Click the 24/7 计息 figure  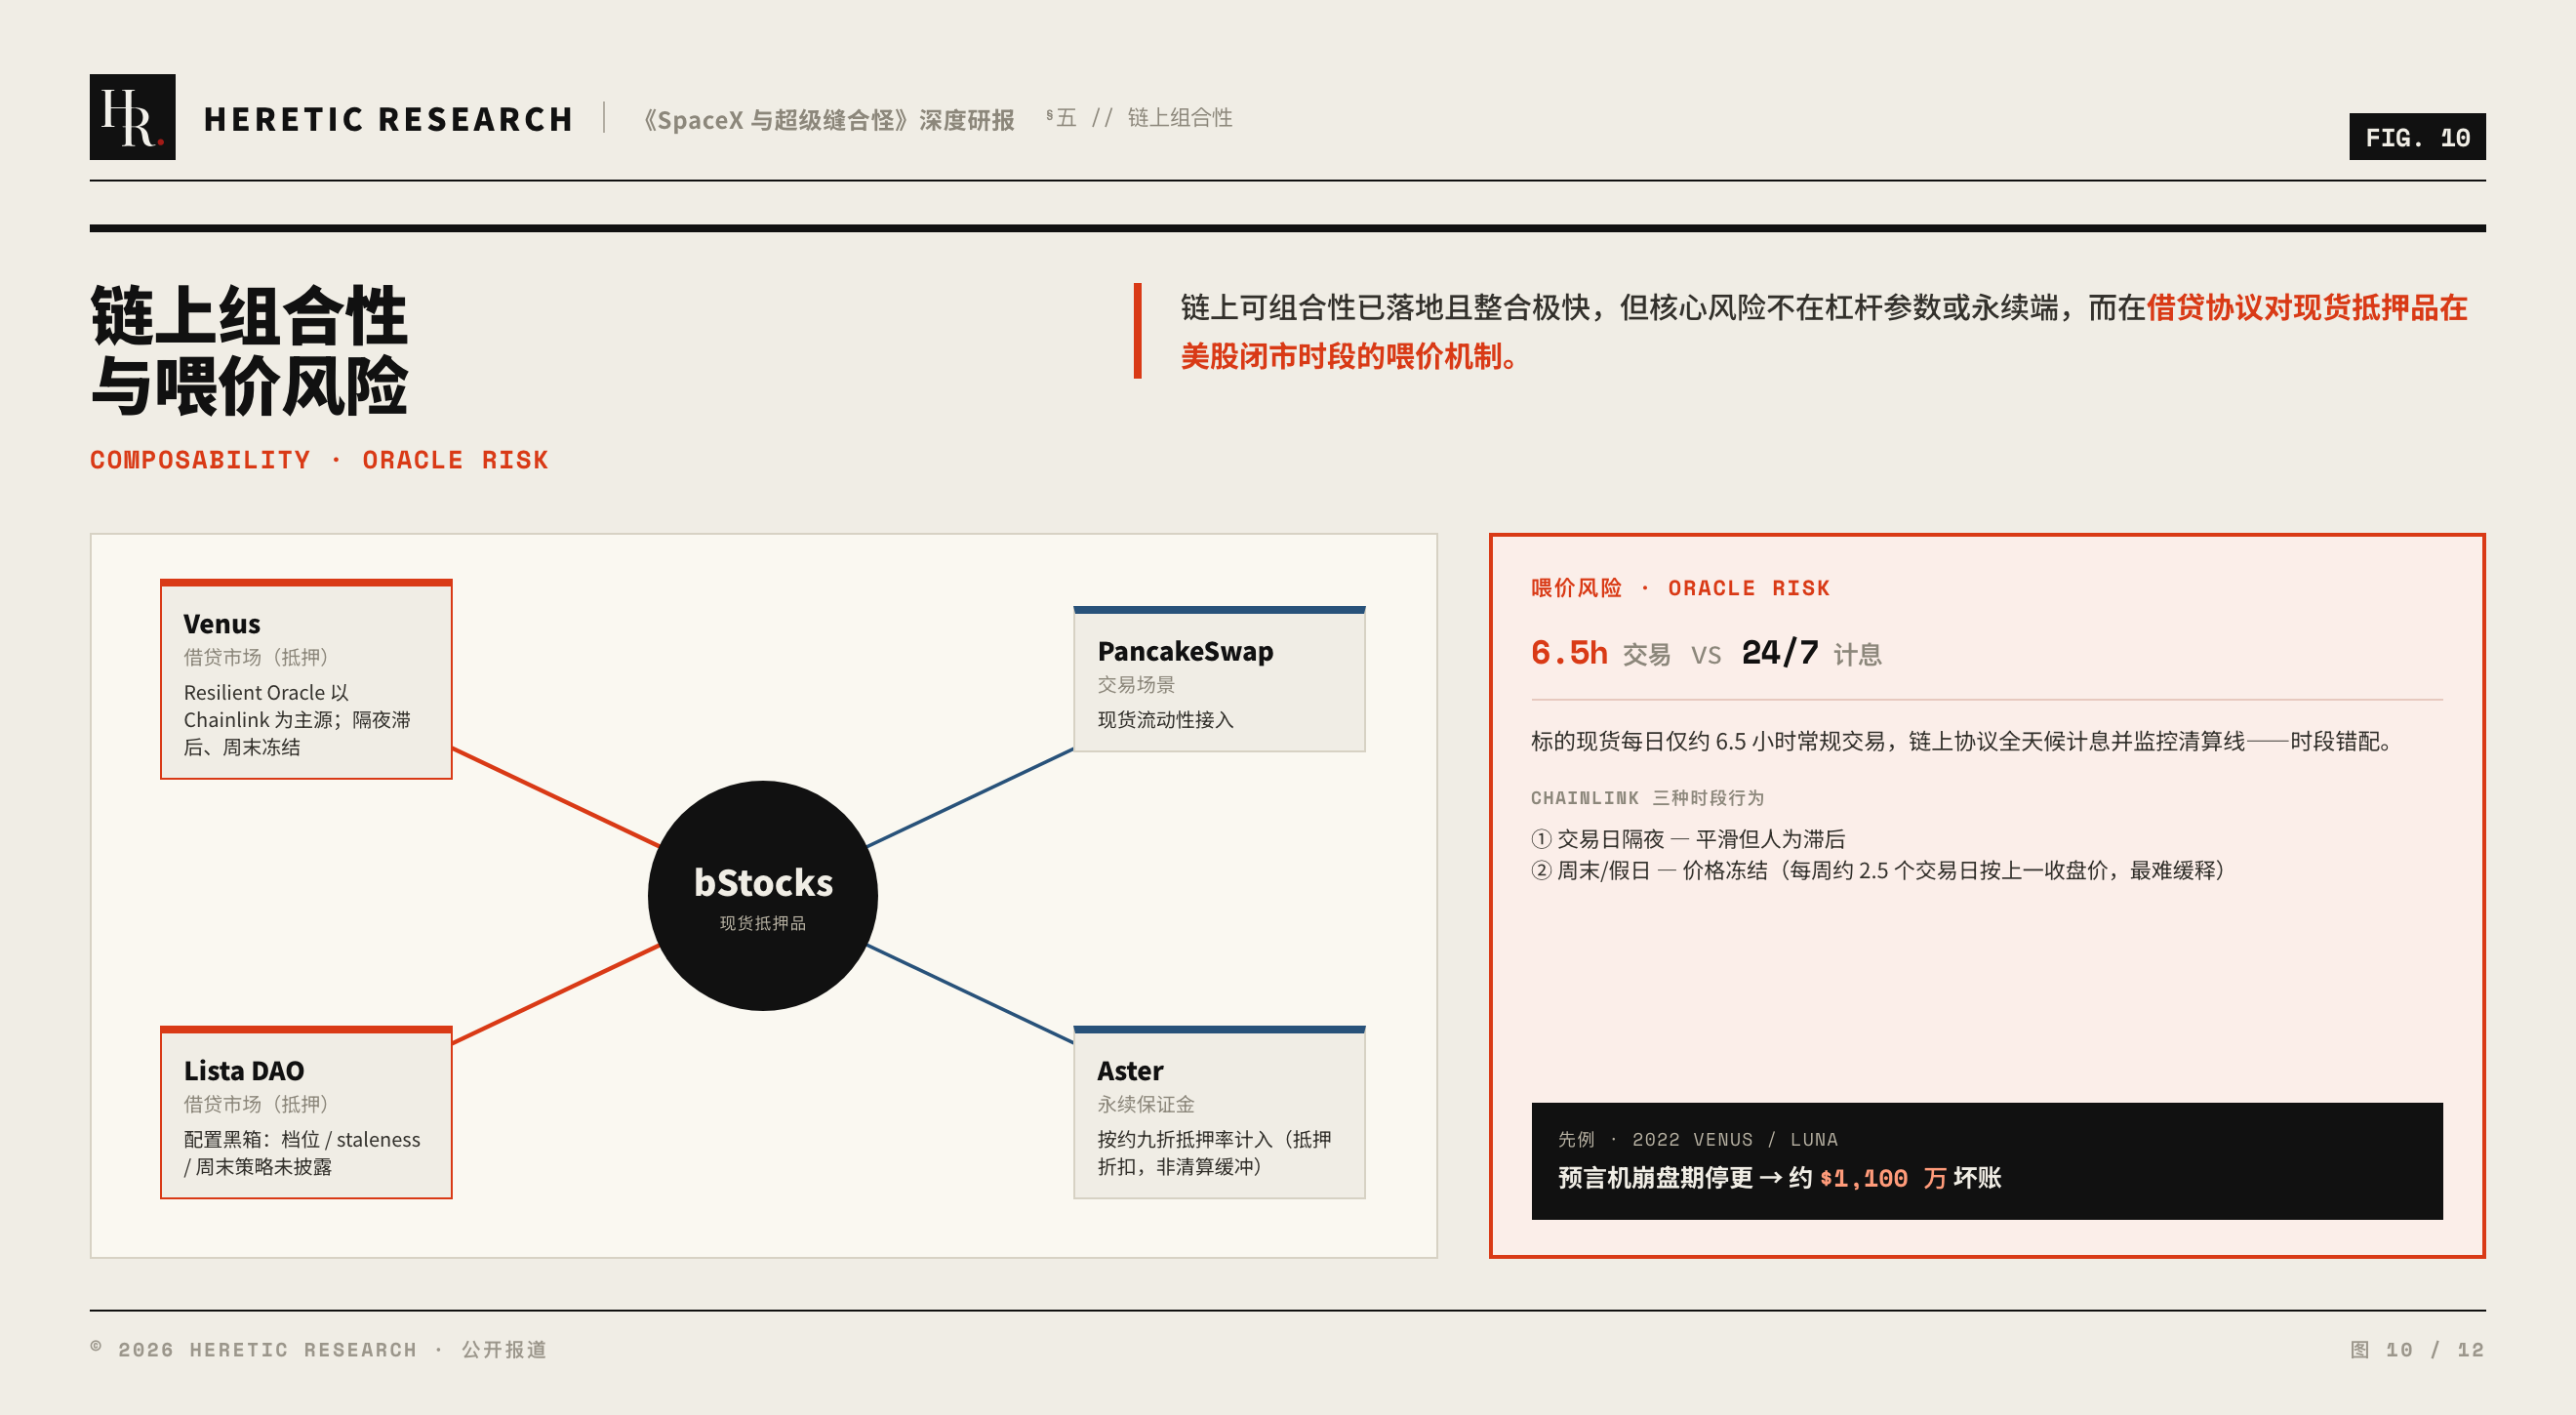(x=1811, y=653)
